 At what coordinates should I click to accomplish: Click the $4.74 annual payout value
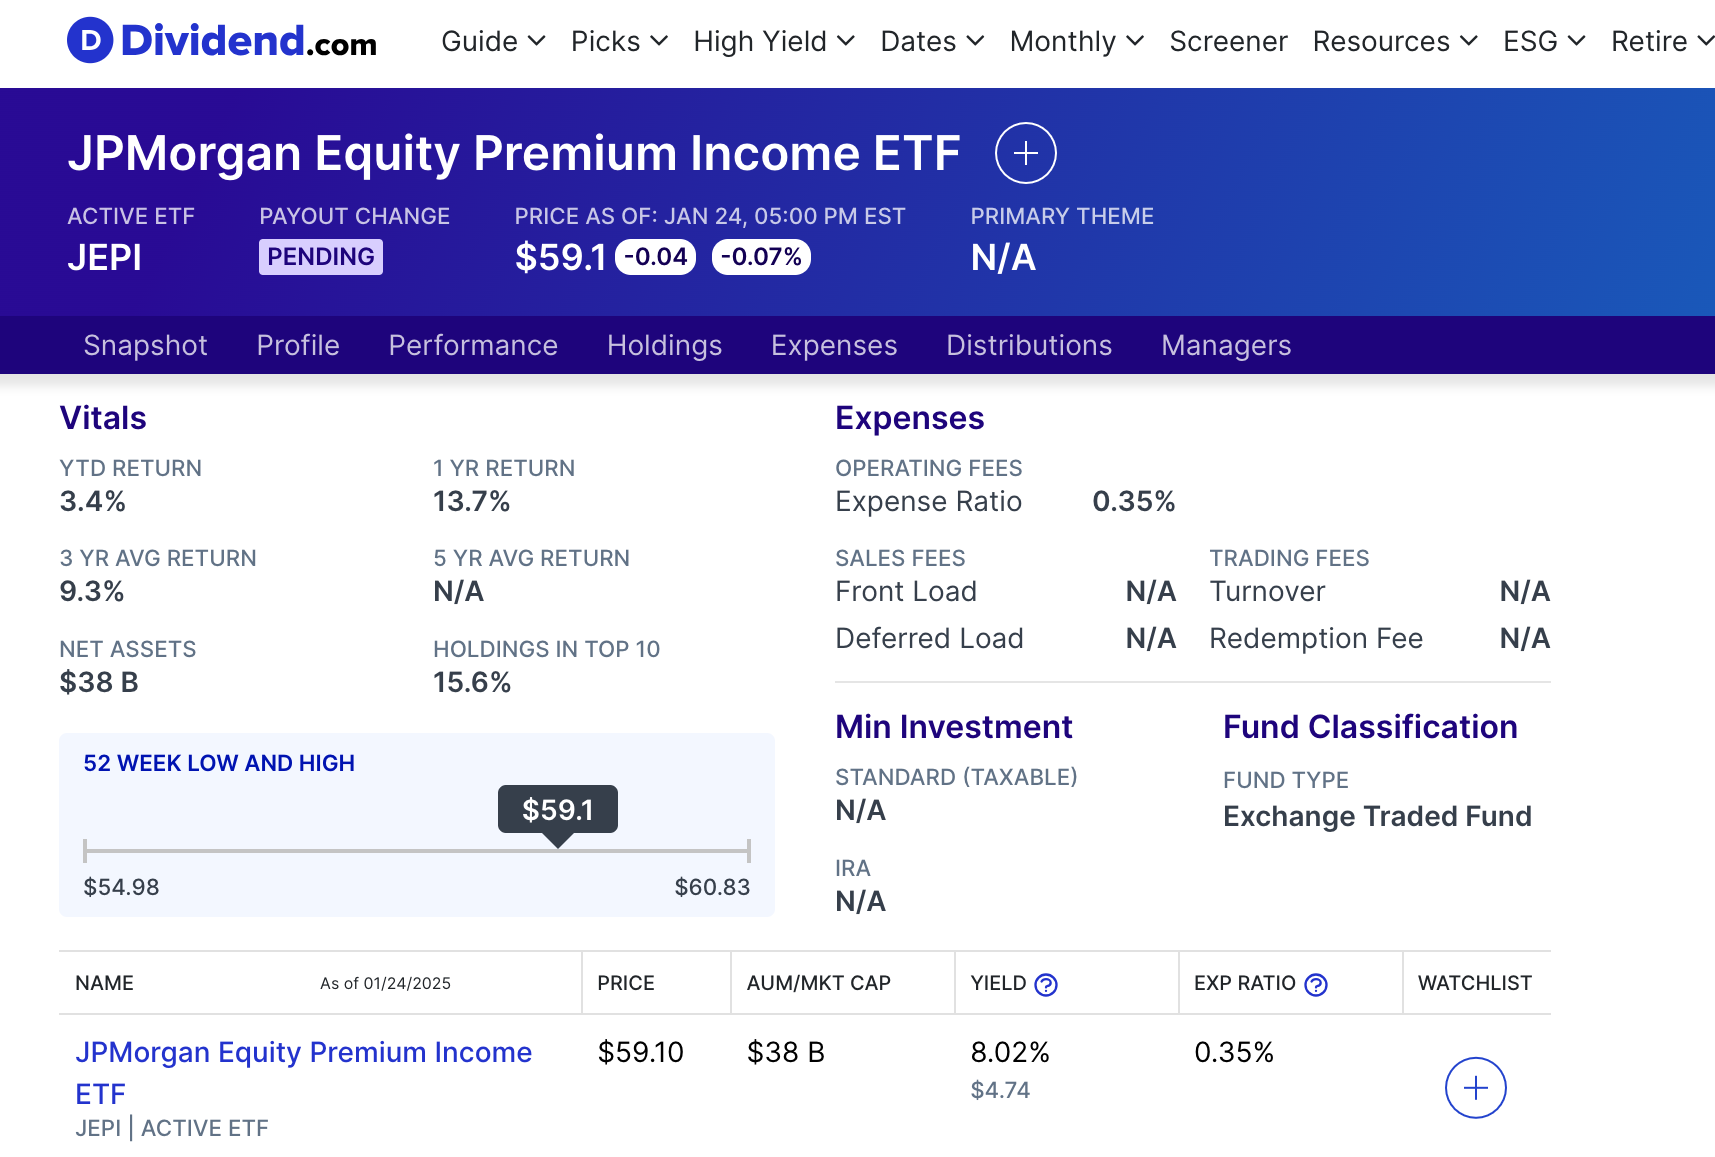1000,1090
